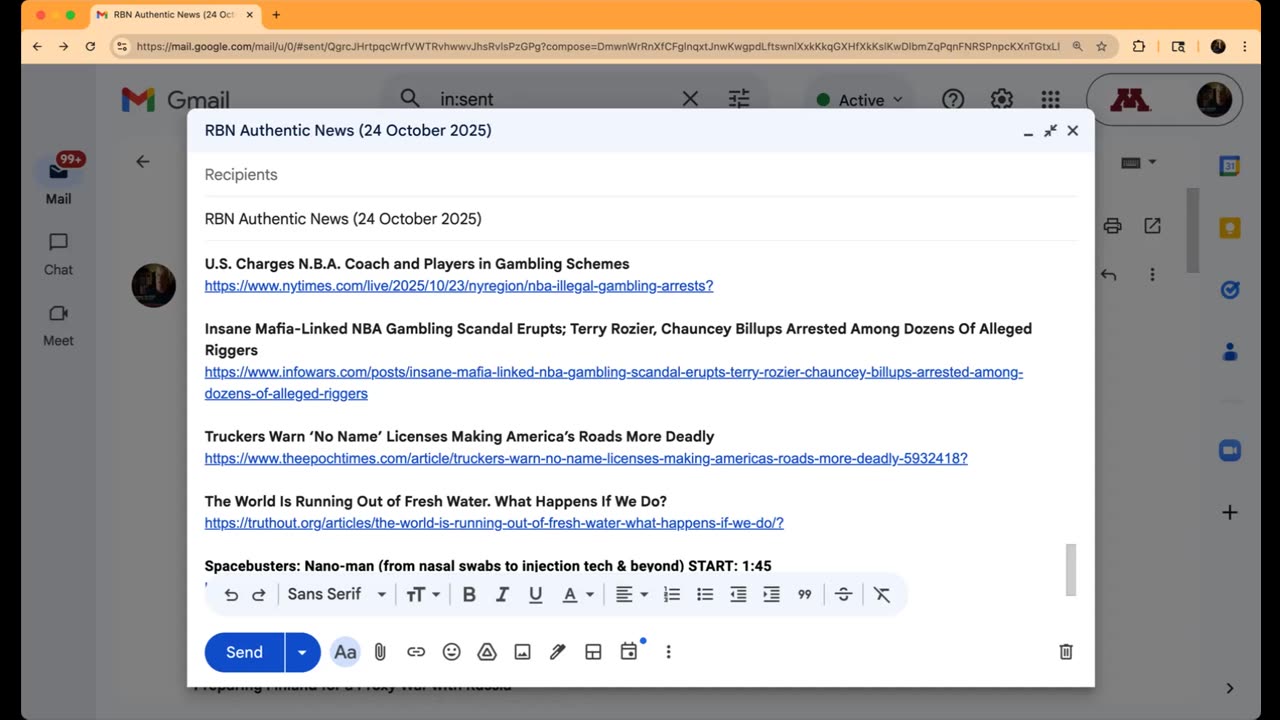This screenshot has width=1280, height=720.
Task: Open input tools keyboard dropdown arrow
Action: click(x=1152, y=162)
